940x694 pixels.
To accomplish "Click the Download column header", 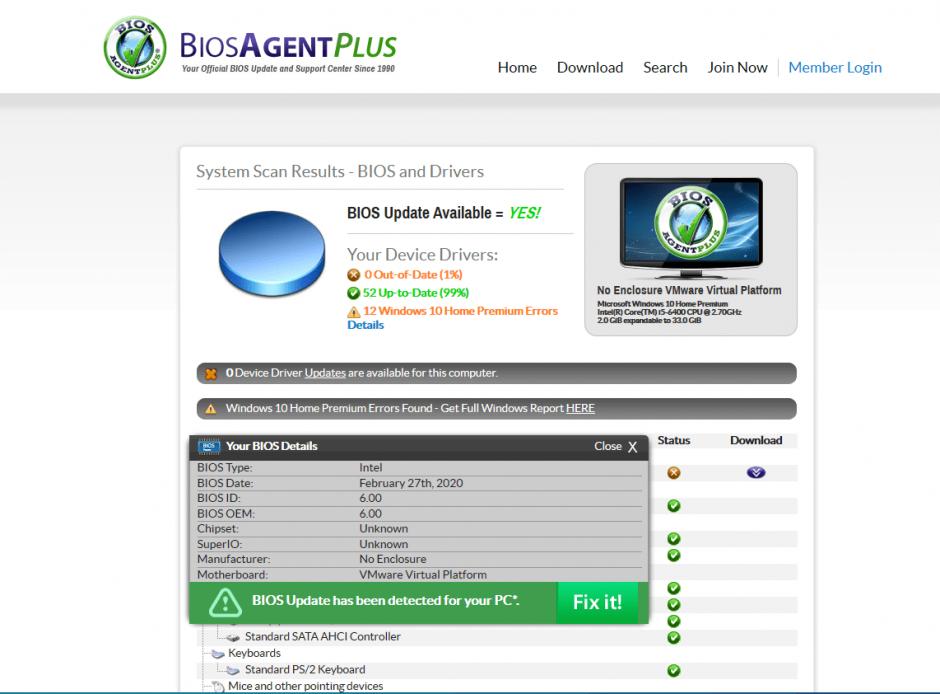I will click(756, 440).
